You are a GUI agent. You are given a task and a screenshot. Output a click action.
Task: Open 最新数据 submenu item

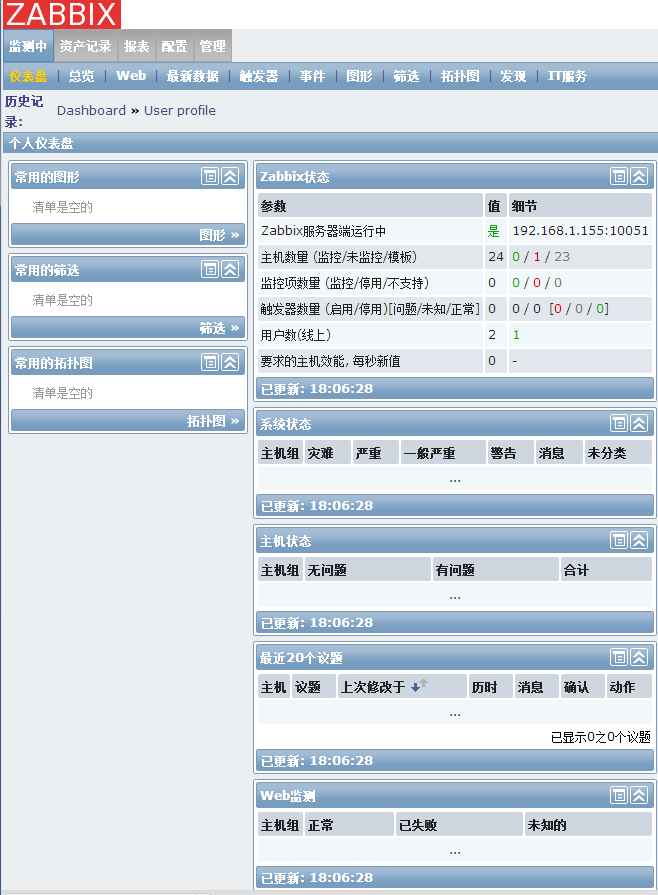[x=192, y=76]
